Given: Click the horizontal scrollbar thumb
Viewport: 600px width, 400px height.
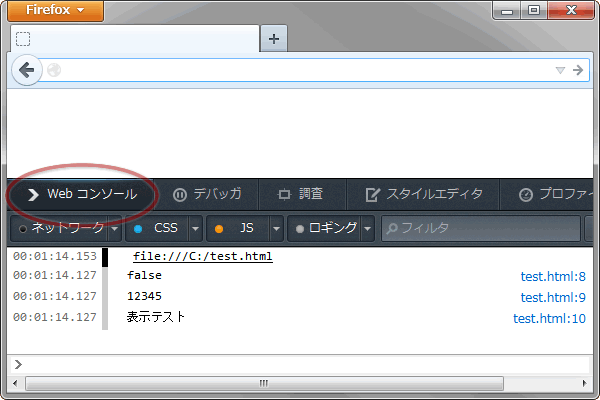Looking at the screenshot, I should tap(264, 383).
